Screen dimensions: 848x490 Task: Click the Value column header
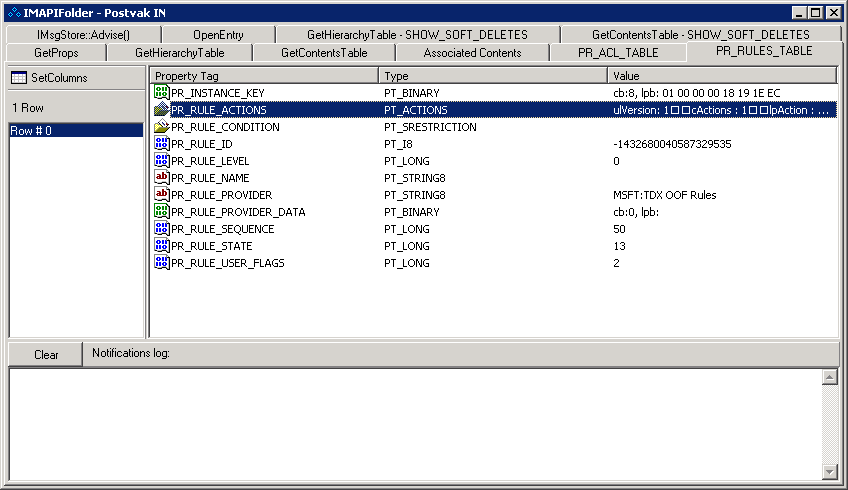[722, 76]
